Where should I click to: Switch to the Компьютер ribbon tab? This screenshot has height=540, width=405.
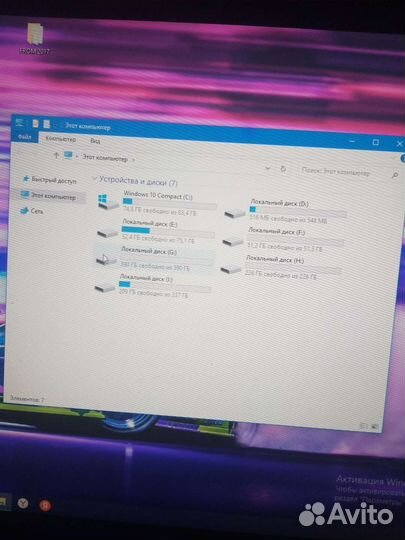61,139
